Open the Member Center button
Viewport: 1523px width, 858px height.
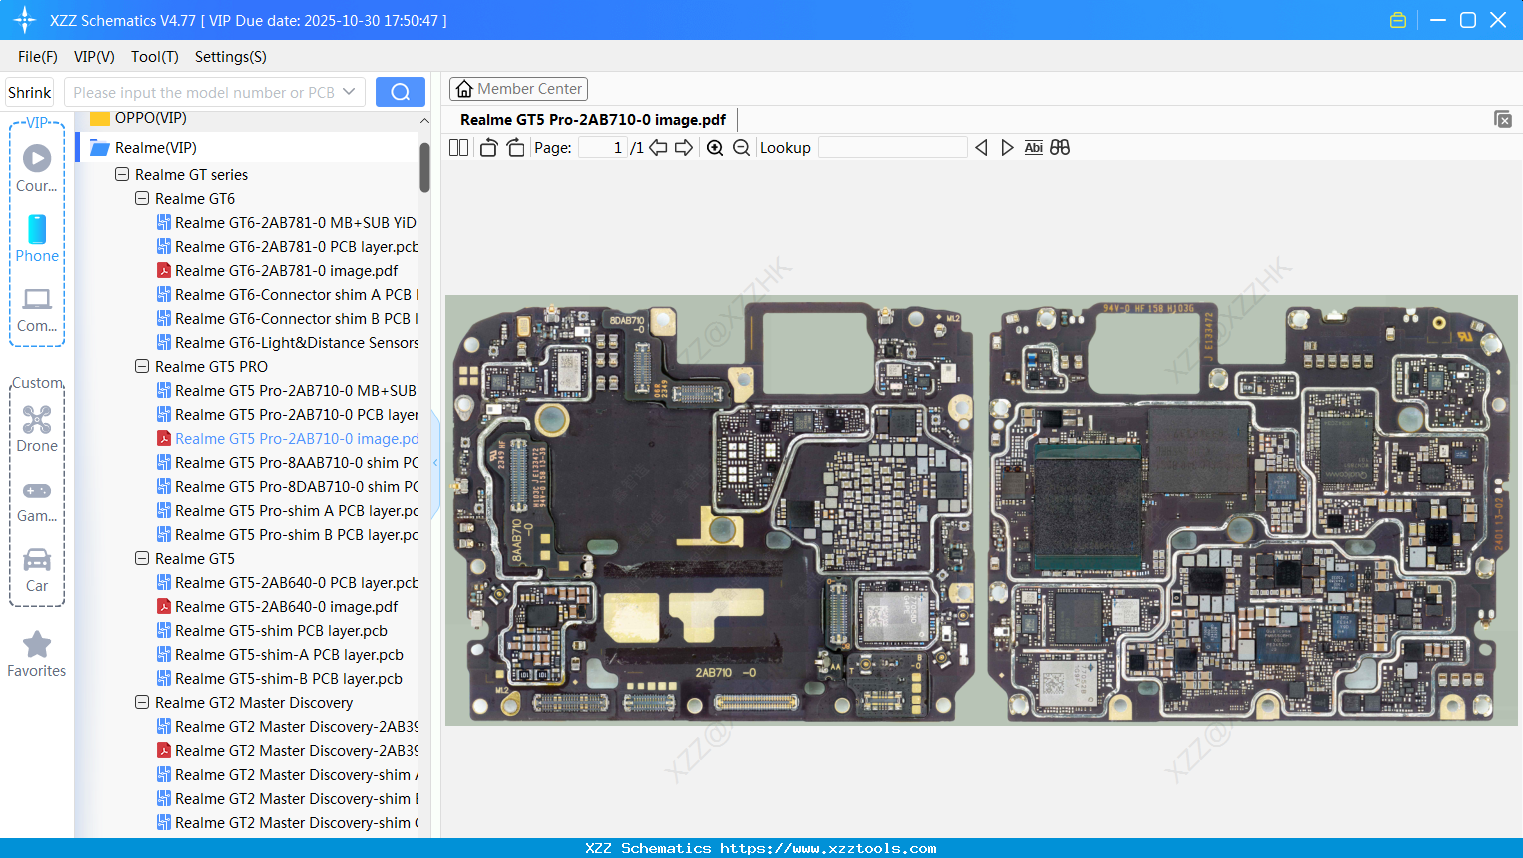point(518,89)
